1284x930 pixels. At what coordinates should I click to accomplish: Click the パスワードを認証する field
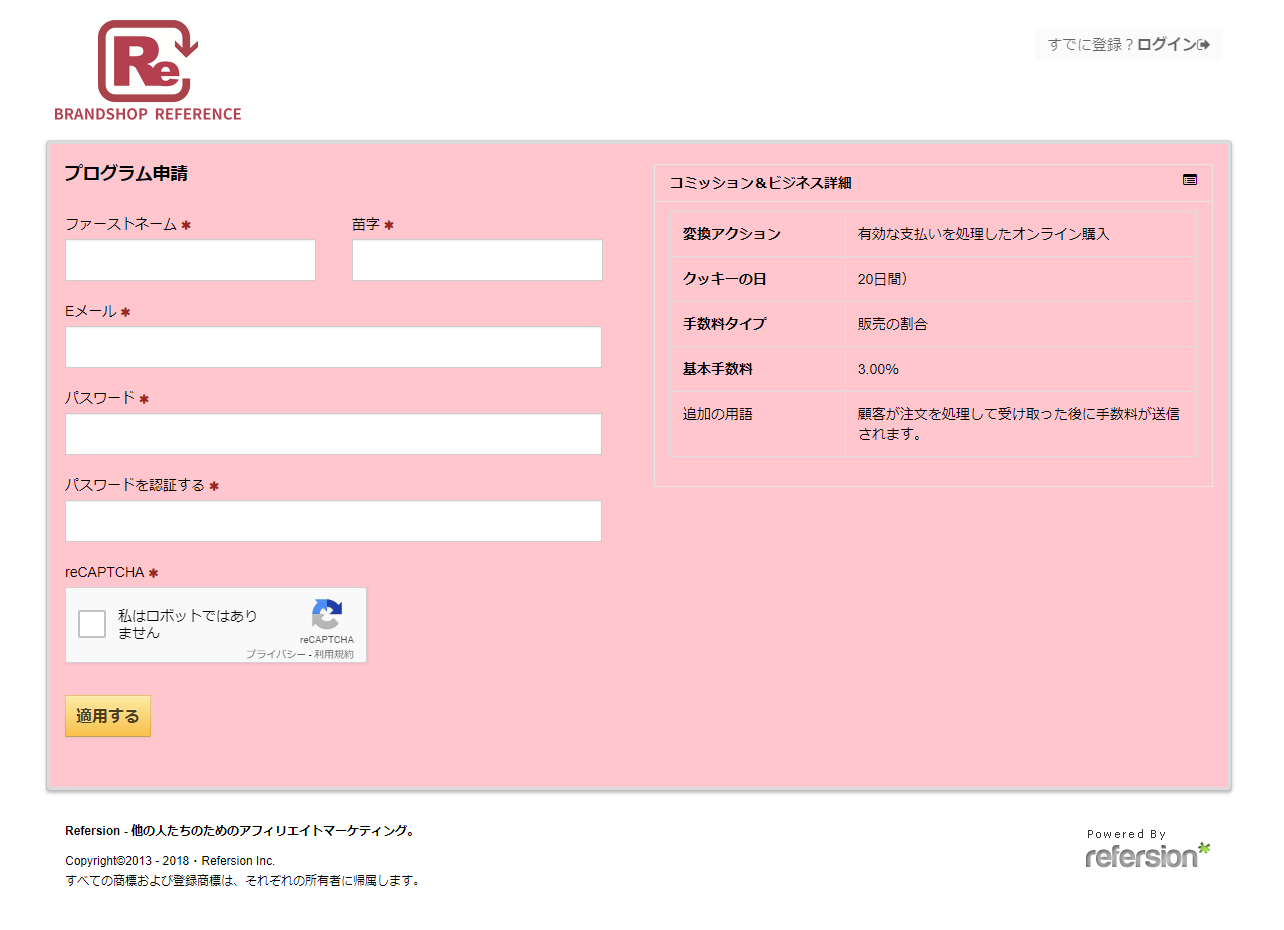click(x=333, y=521)
